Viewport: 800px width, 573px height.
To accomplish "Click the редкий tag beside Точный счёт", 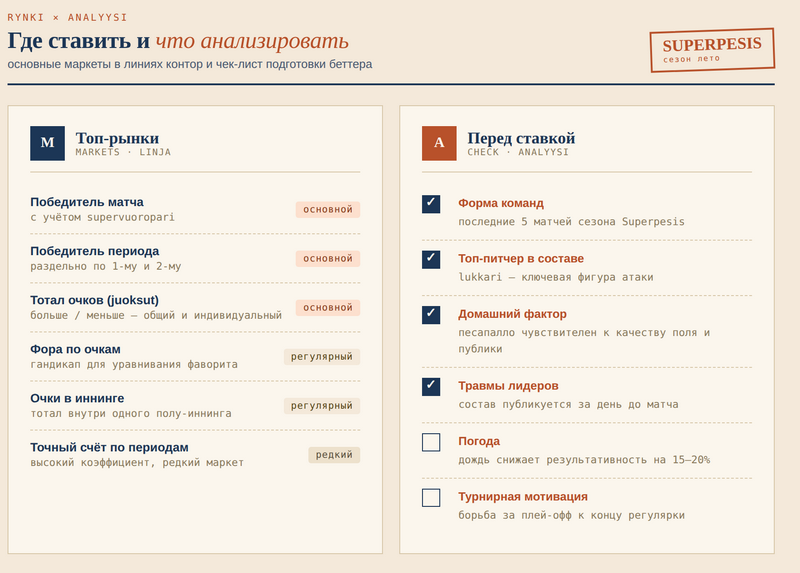I will (x=334, y=455).
